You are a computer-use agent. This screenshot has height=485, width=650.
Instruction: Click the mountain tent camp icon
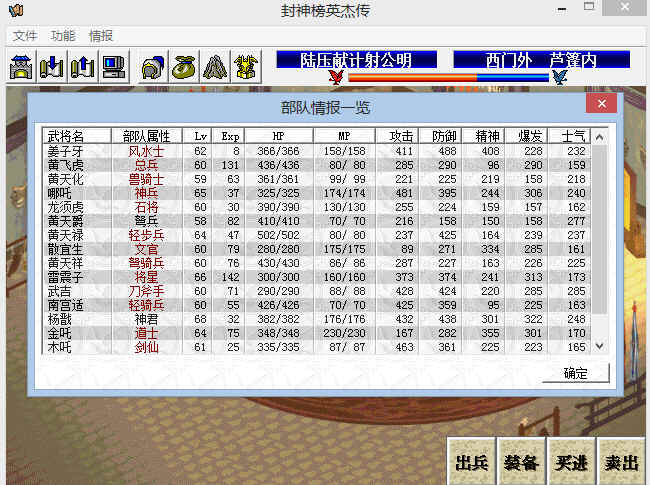pos(215,66)
